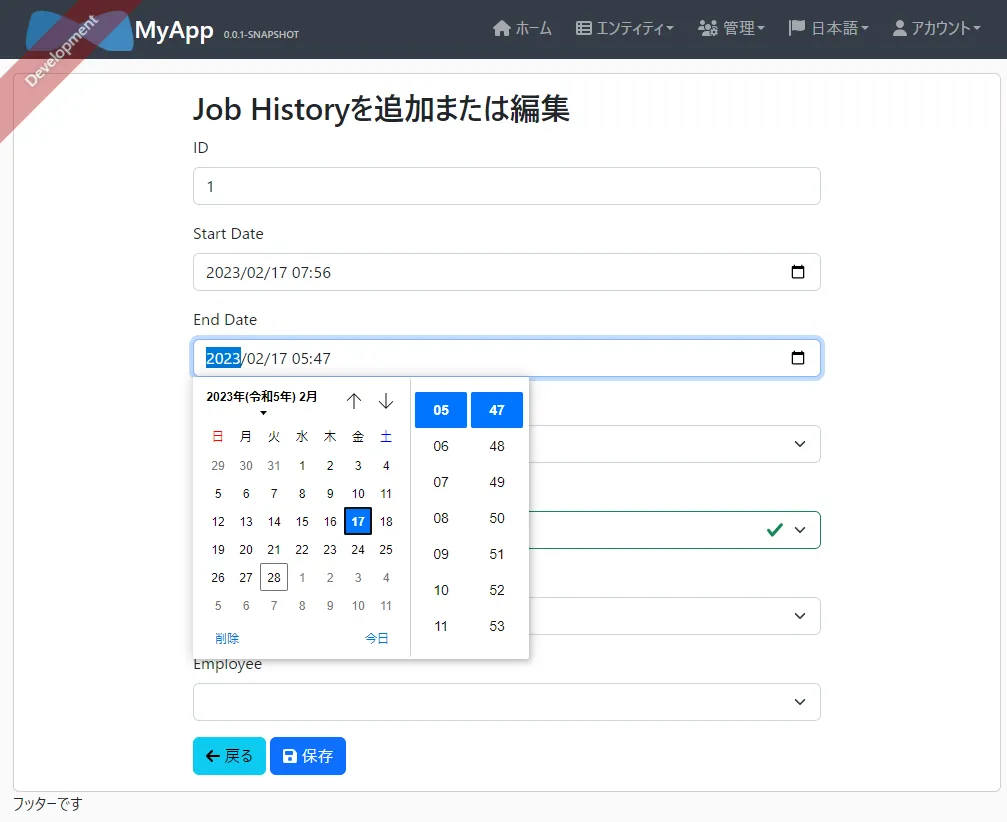Viewport: 1007px width, 822px height.
Task: Go to next month with down arrow
Action: pyautogui.click(x=385, y=401)
